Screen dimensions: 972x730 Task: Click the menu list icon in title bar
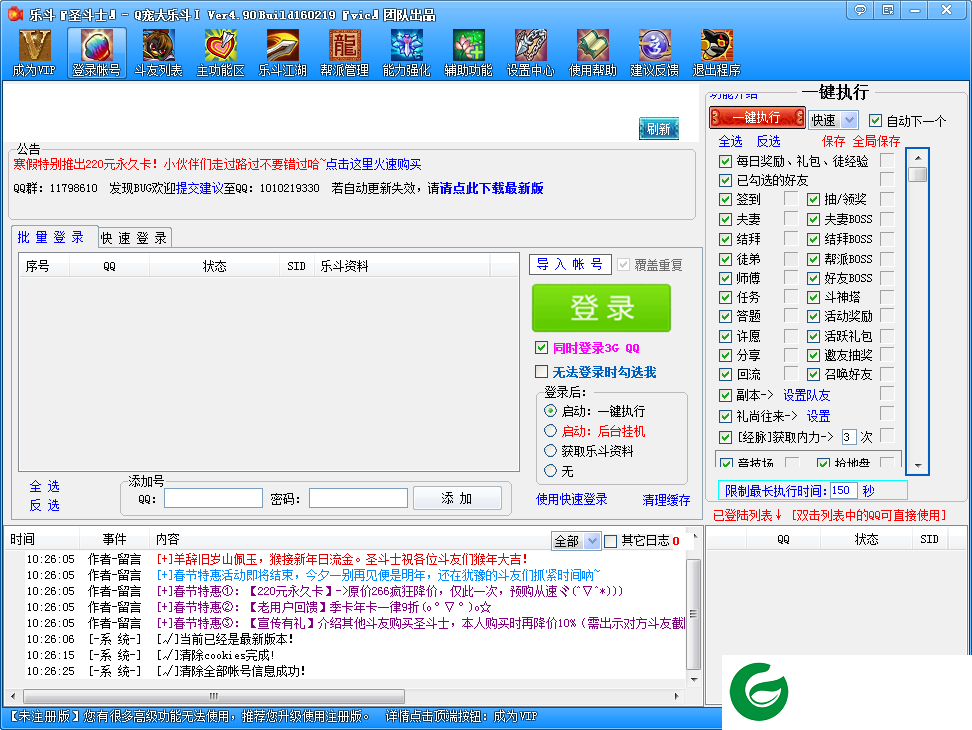[888, 9]
